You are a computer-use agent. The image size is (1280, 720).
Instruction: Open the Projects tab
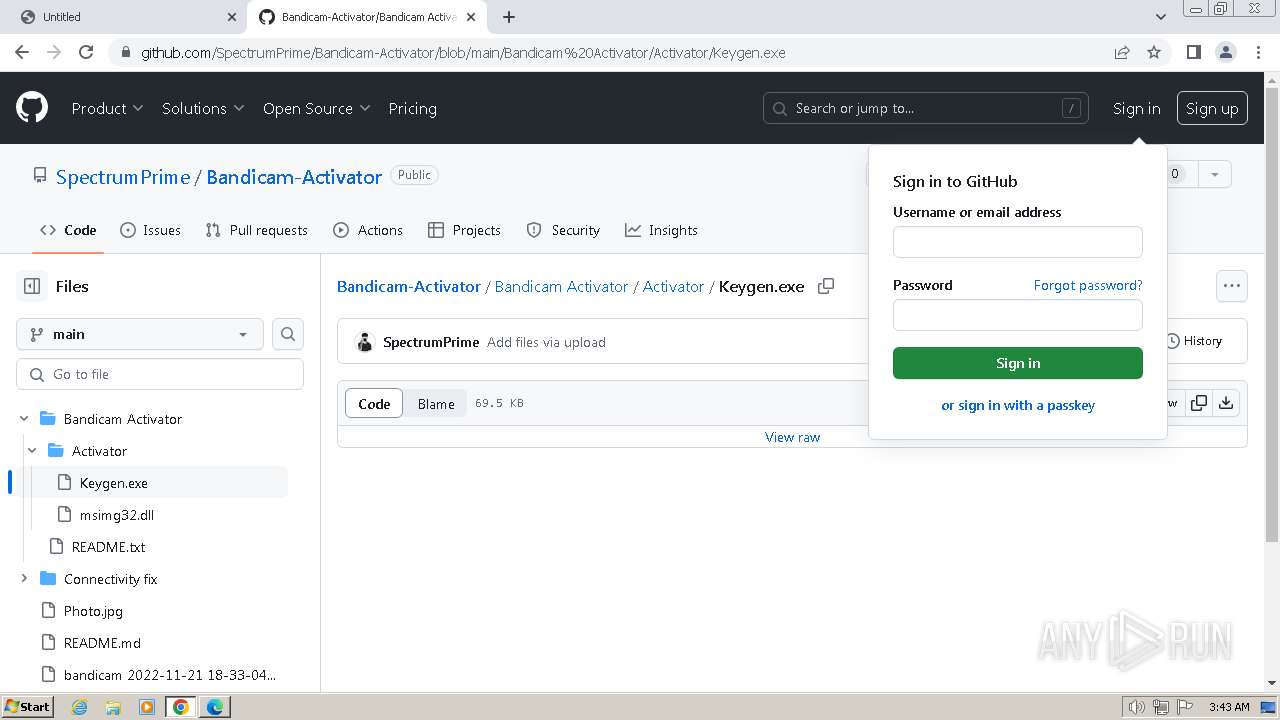coord(464,230)
